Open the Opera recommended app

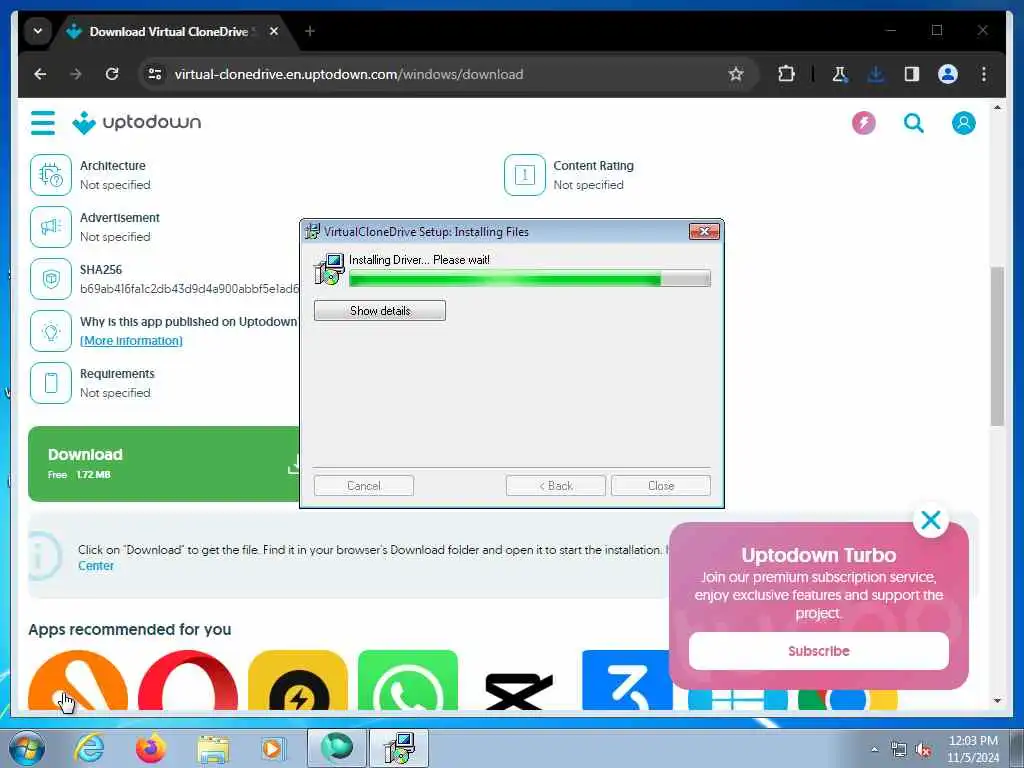(x=188, y=680)
